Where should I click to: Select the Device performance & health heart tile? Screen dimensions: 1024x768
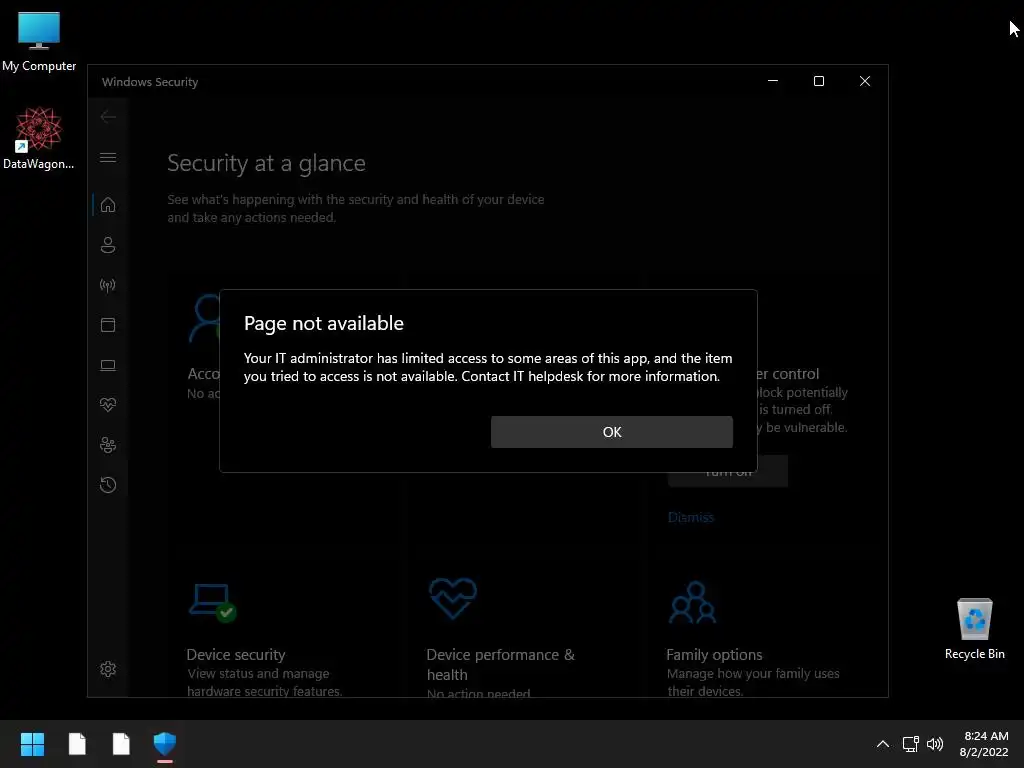tap(453, 598)
